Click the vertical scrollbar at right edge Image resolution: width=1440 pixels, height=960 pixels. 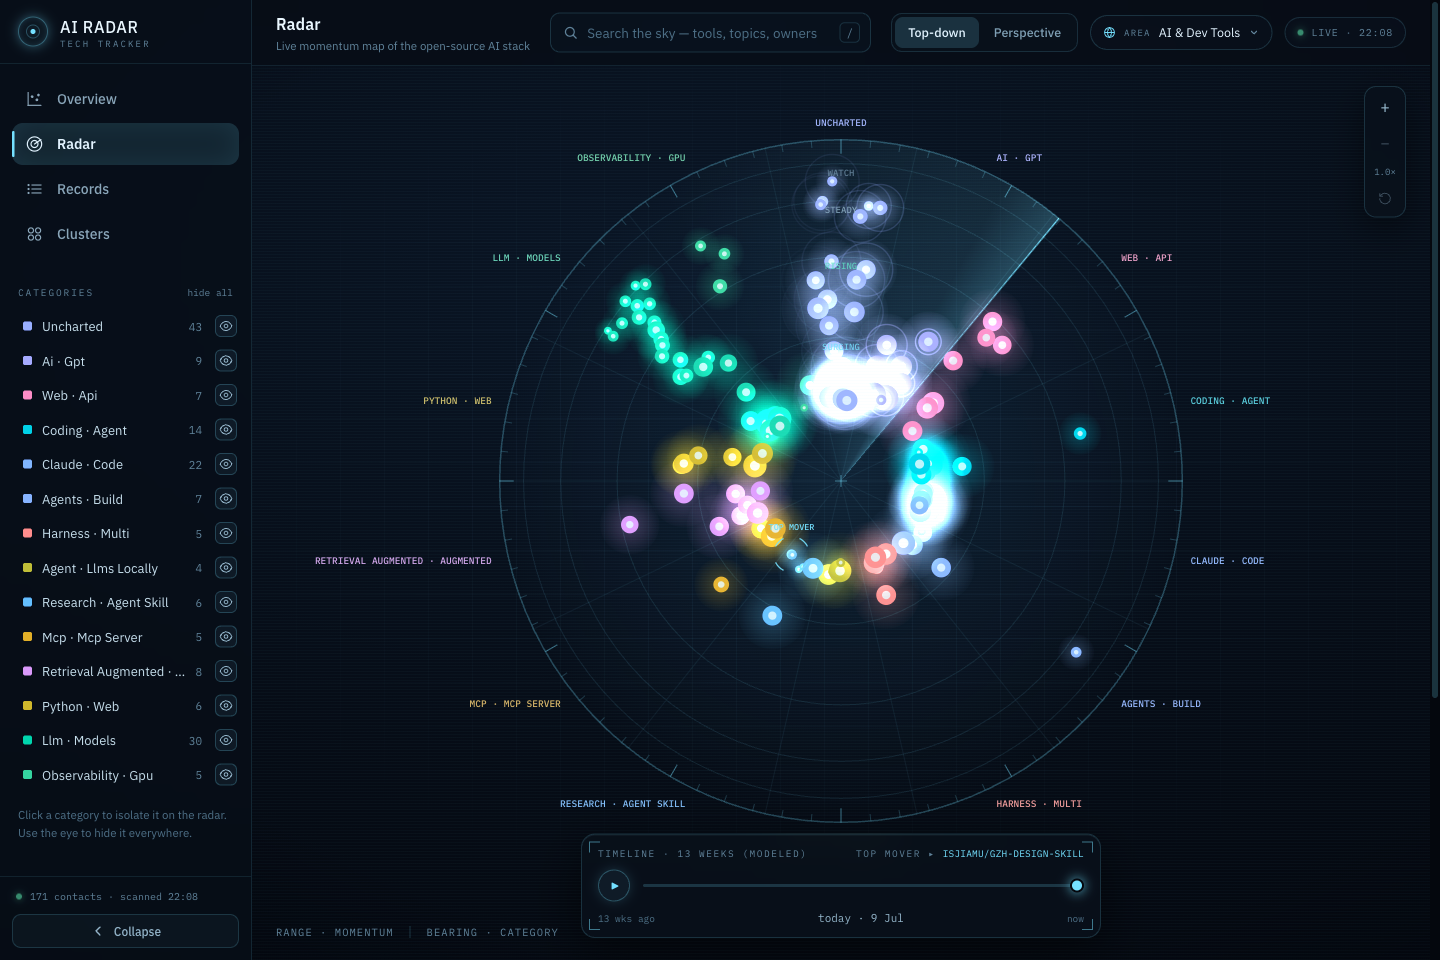1436,350
